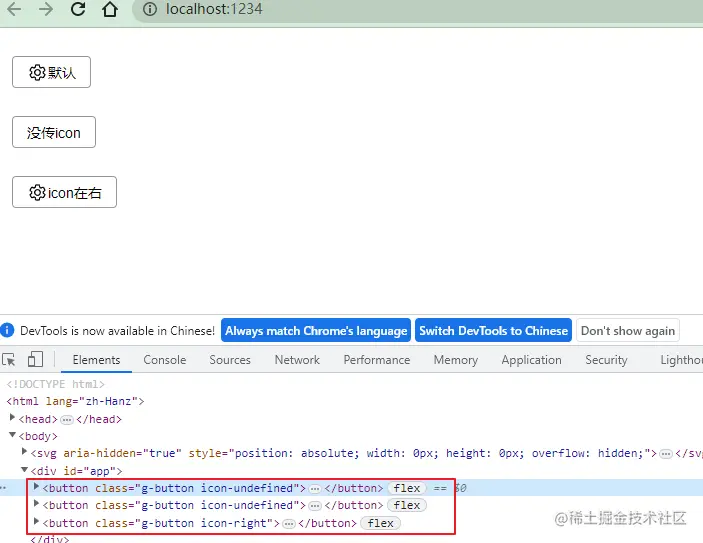This screenshot has height=543, width=703.
Task: Toggle flex badge on the highlighted button row
Action: (407, 488)
